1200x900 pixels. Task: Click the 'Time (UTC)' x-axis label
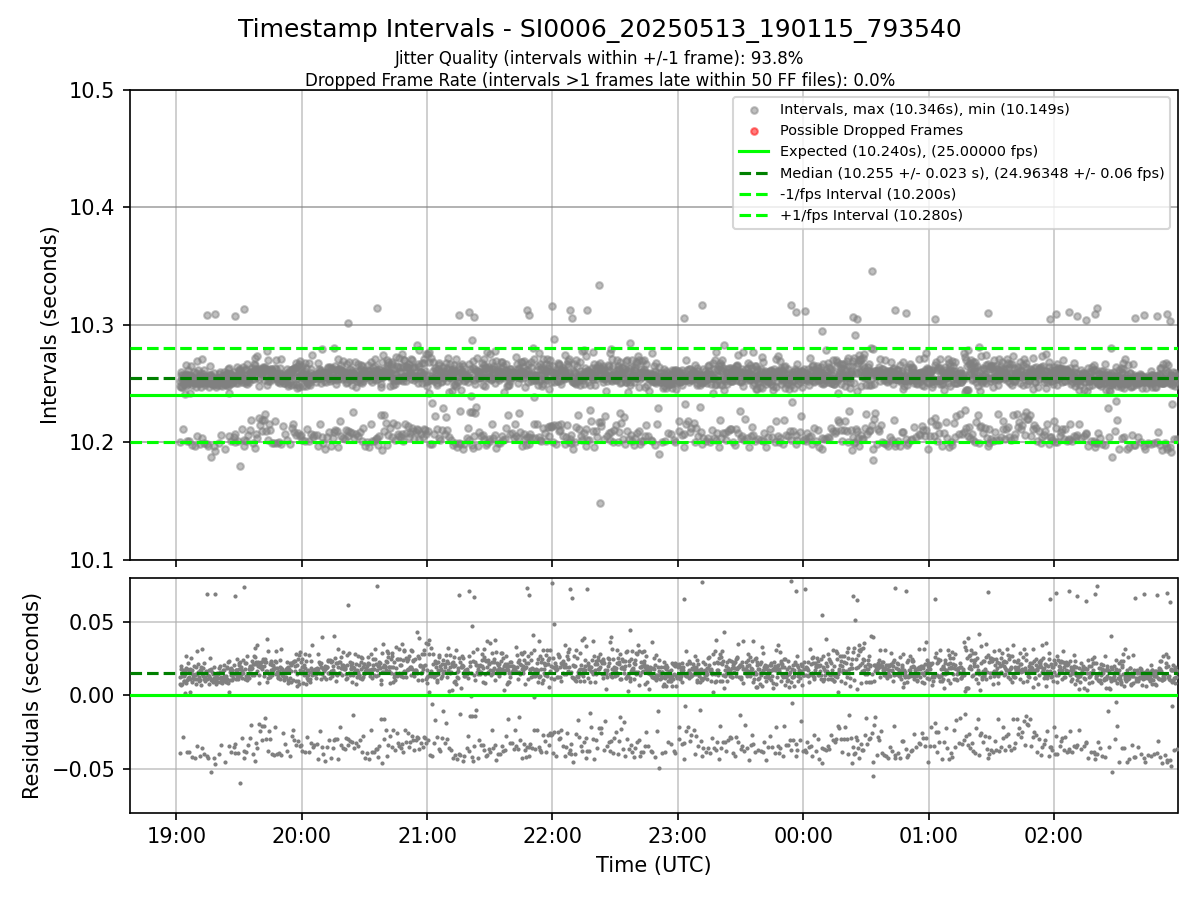click(653, 865)
